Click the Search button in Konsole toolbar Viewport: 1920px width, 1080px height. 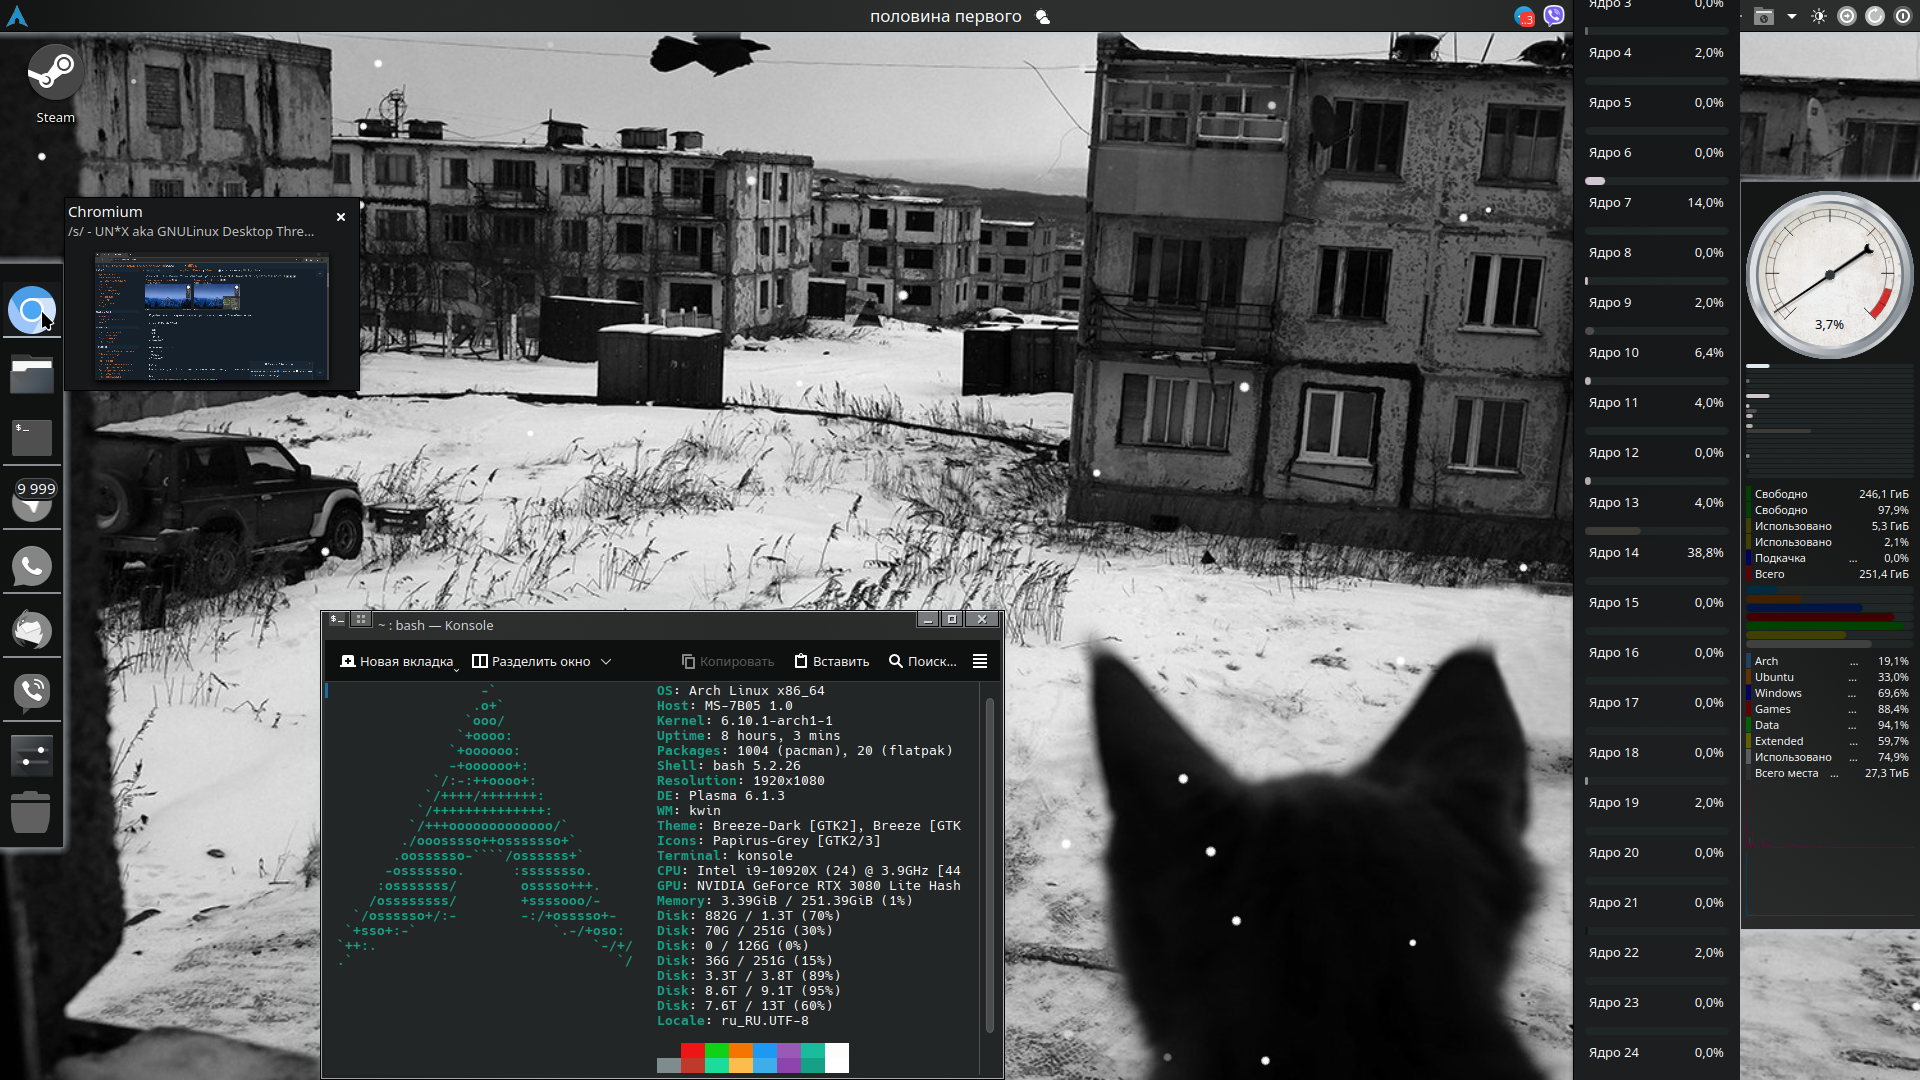click(x=922, y=661)
